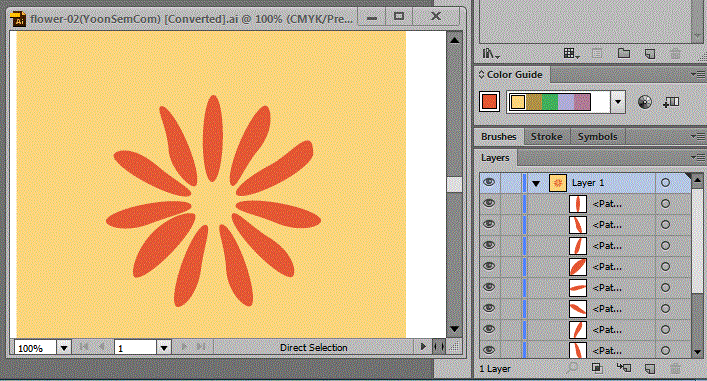The height and width of the screenshot is (381, 707).
Task: Open the Layers panel flyout menu
Action: click(699, 157)
